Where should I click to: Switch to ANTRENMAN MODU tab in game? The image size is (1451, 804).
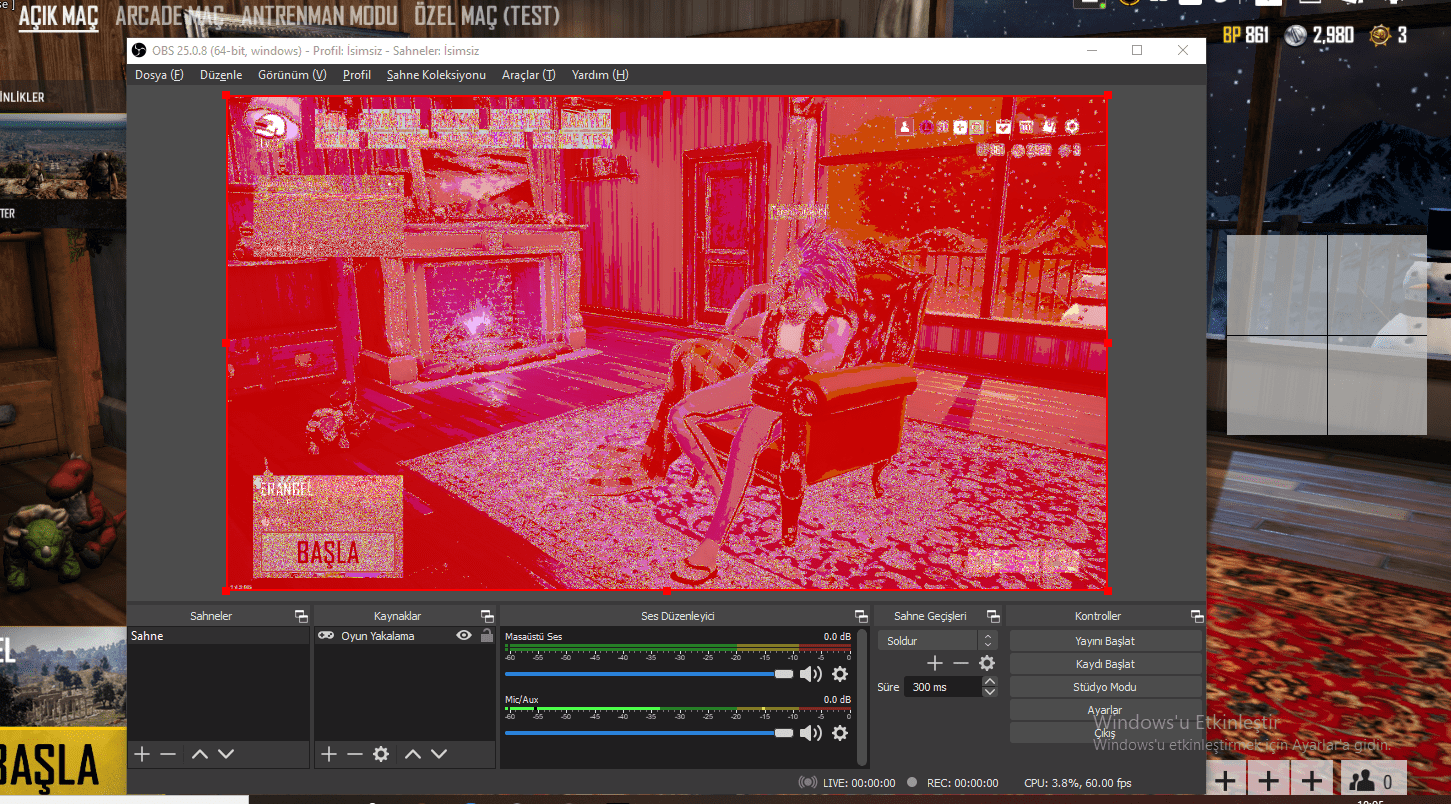pyautogui.click(x=320, y=17)
